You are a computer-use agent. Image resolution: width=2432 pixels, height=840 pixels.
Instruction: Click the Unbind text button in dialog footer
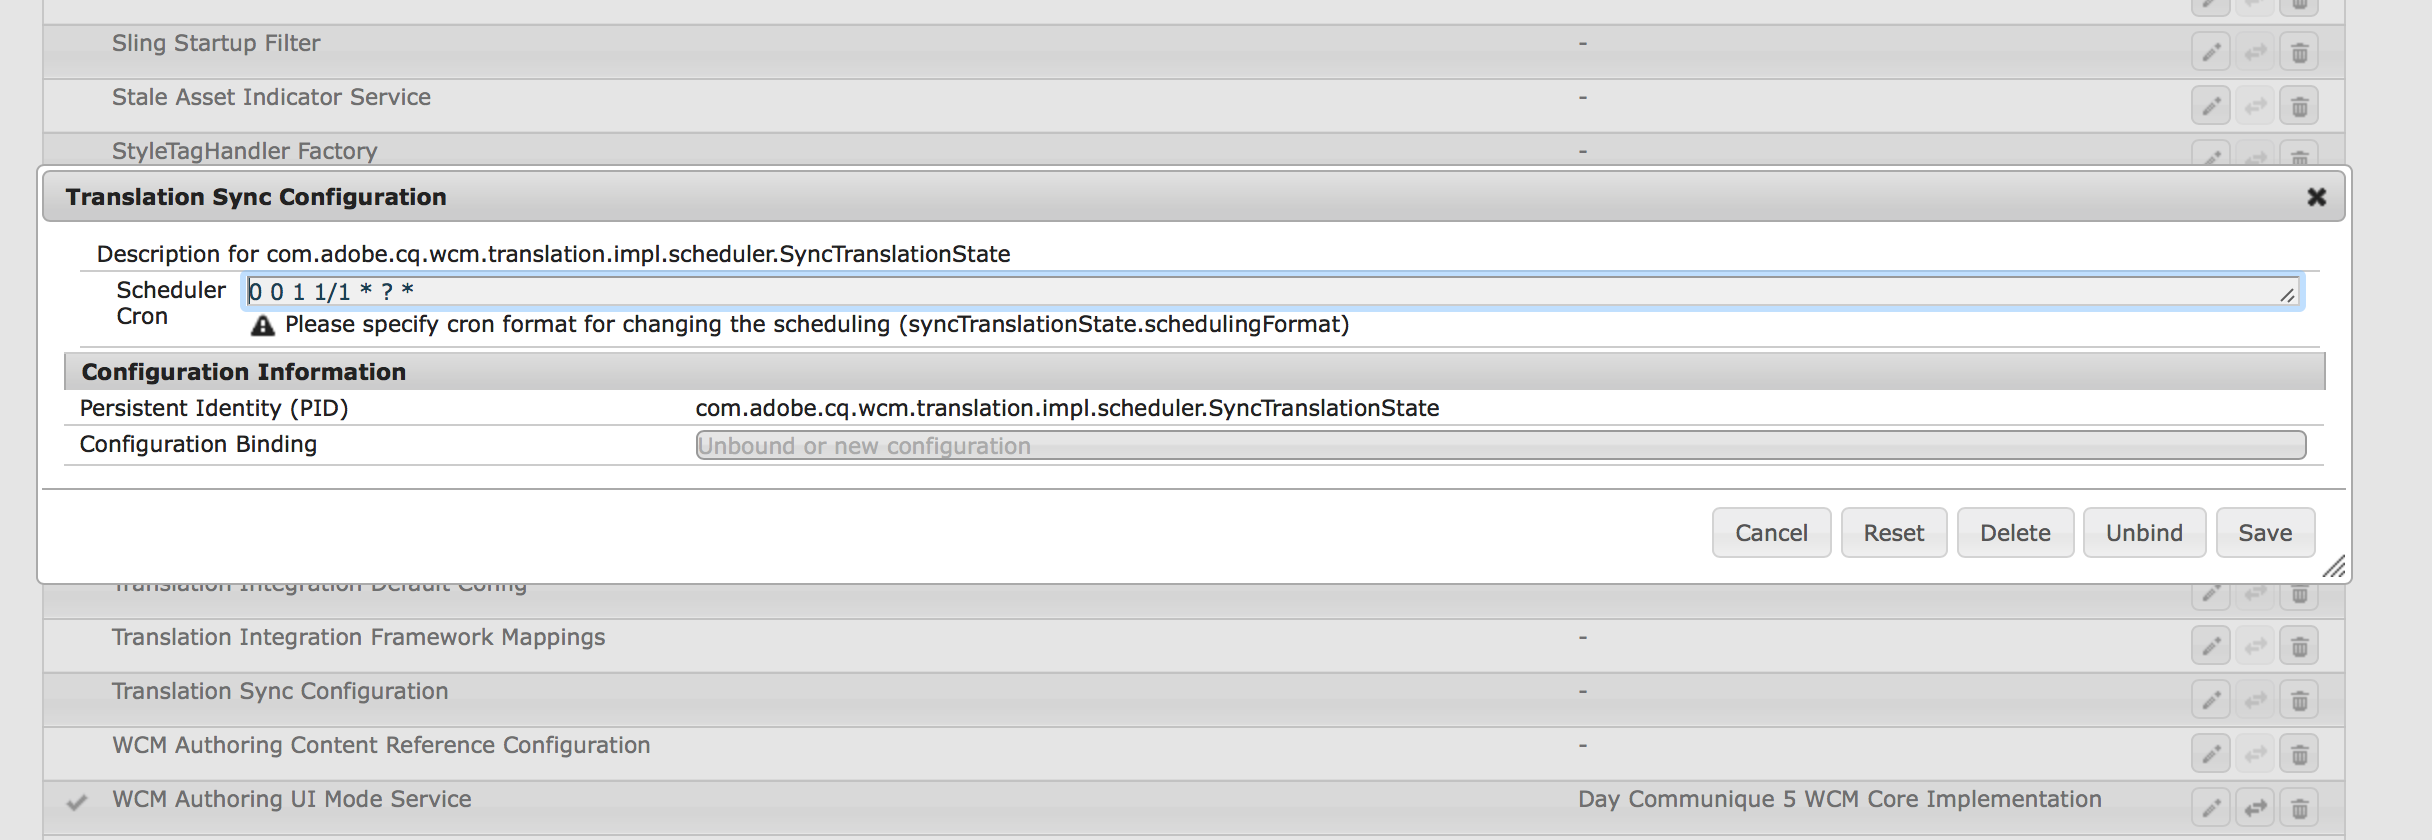click(x=2144, y=533)
